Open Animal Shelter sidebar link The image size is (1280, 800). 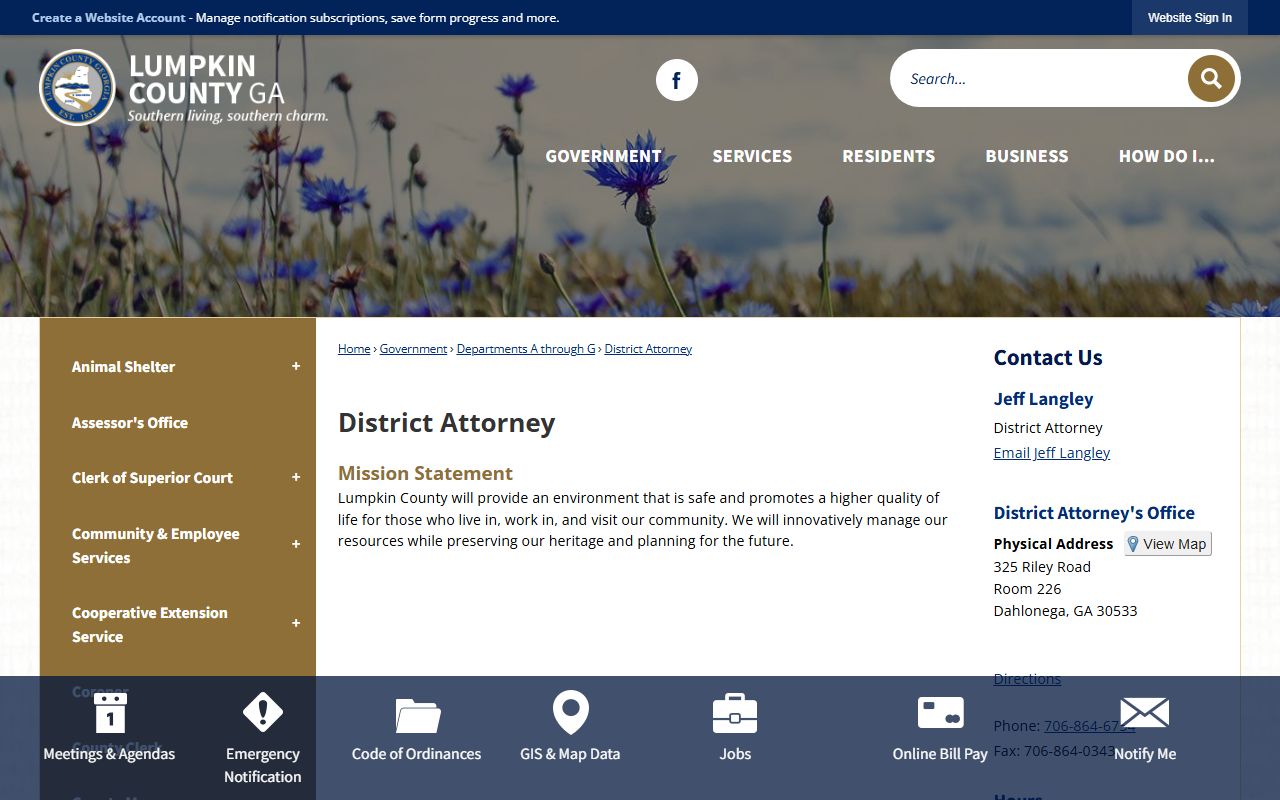123,367
